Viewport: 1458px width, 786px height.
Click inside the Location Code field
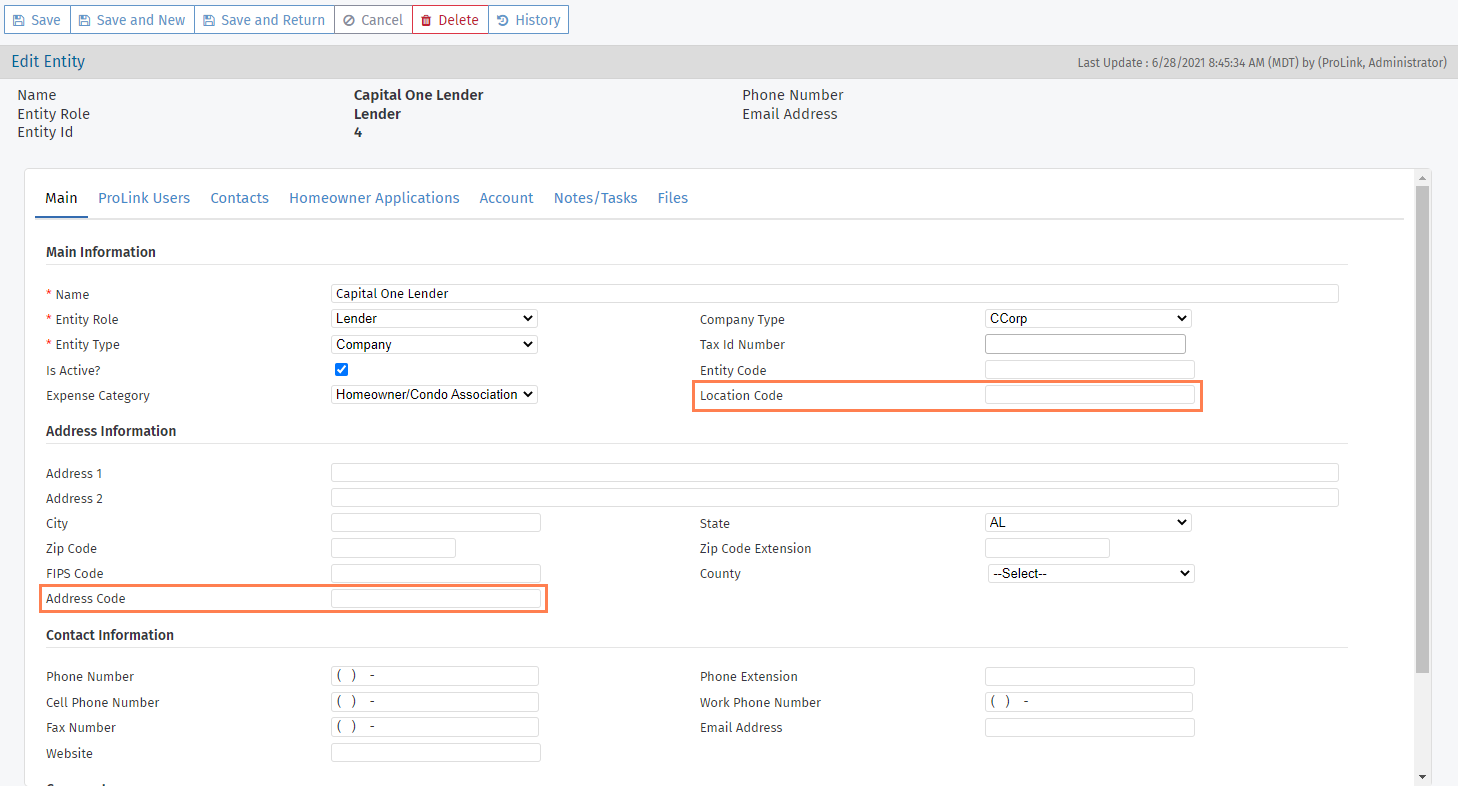pyautogui.click(x=1090, y=395)
